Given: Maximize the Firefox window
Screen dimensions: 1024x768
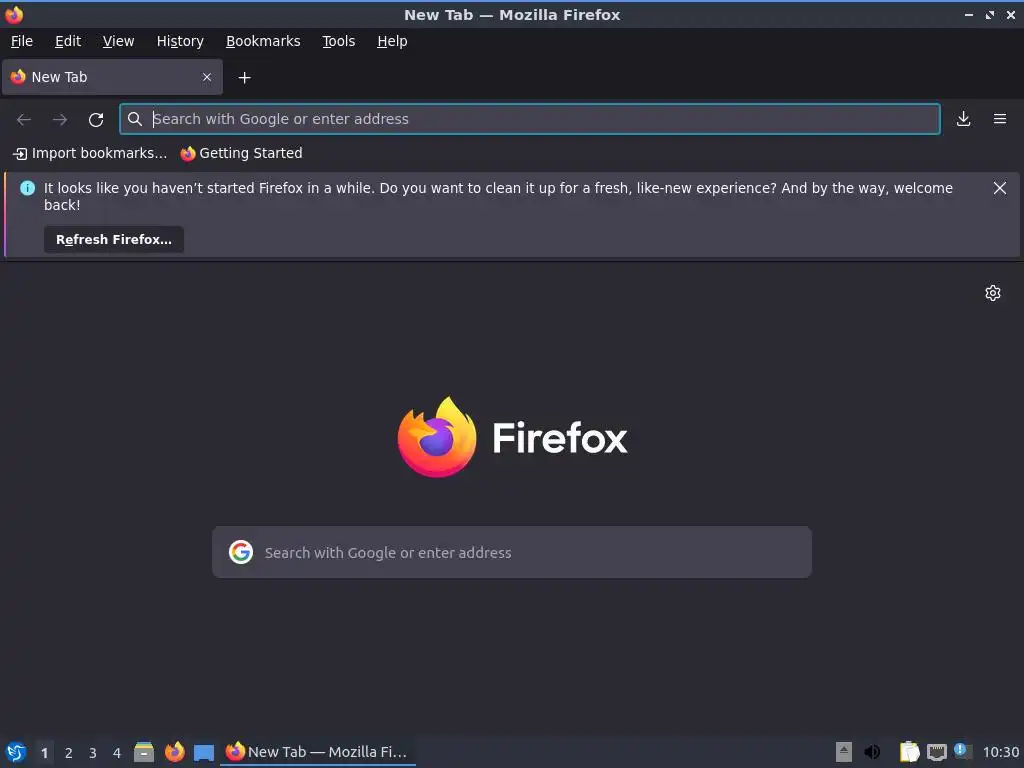Looking at the screenshot, I should pyautogui.click(x=990, y=15).
